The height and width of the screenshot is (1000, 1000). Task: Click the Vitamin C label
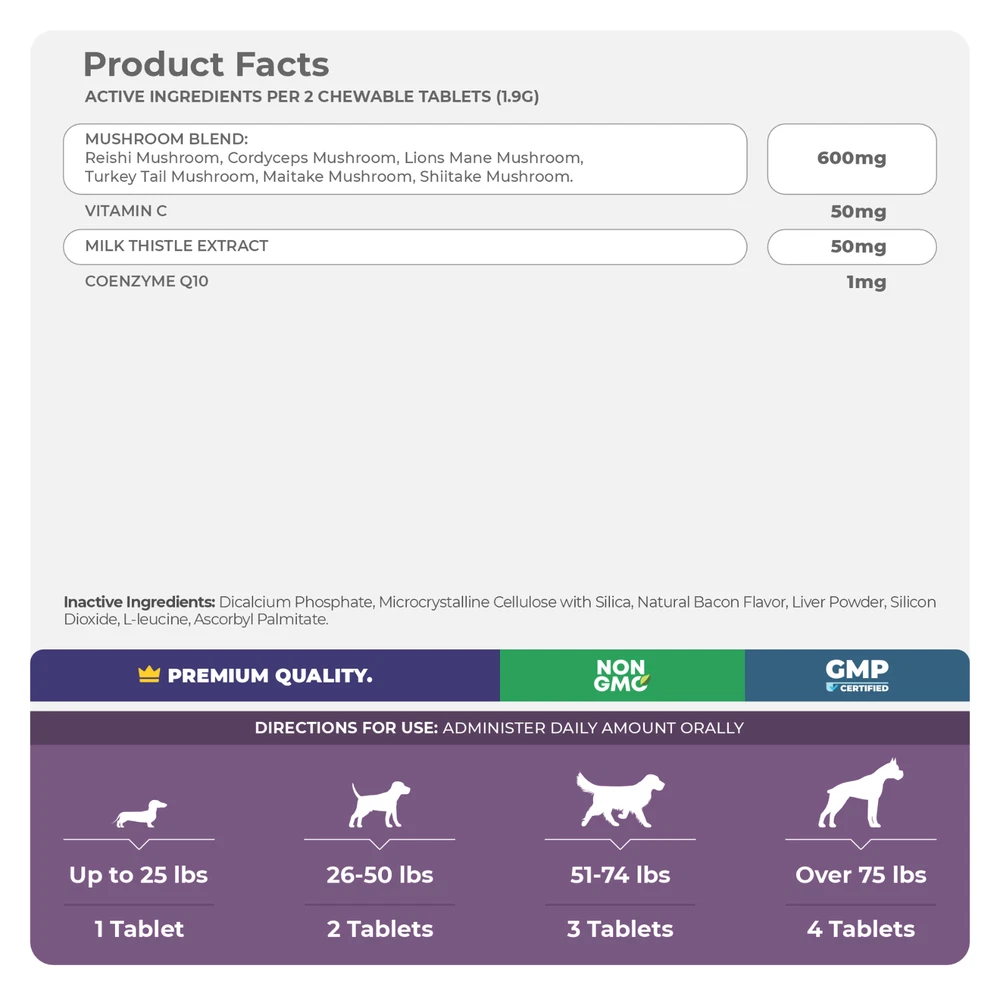pyautogui.click(x=126, y=211)
